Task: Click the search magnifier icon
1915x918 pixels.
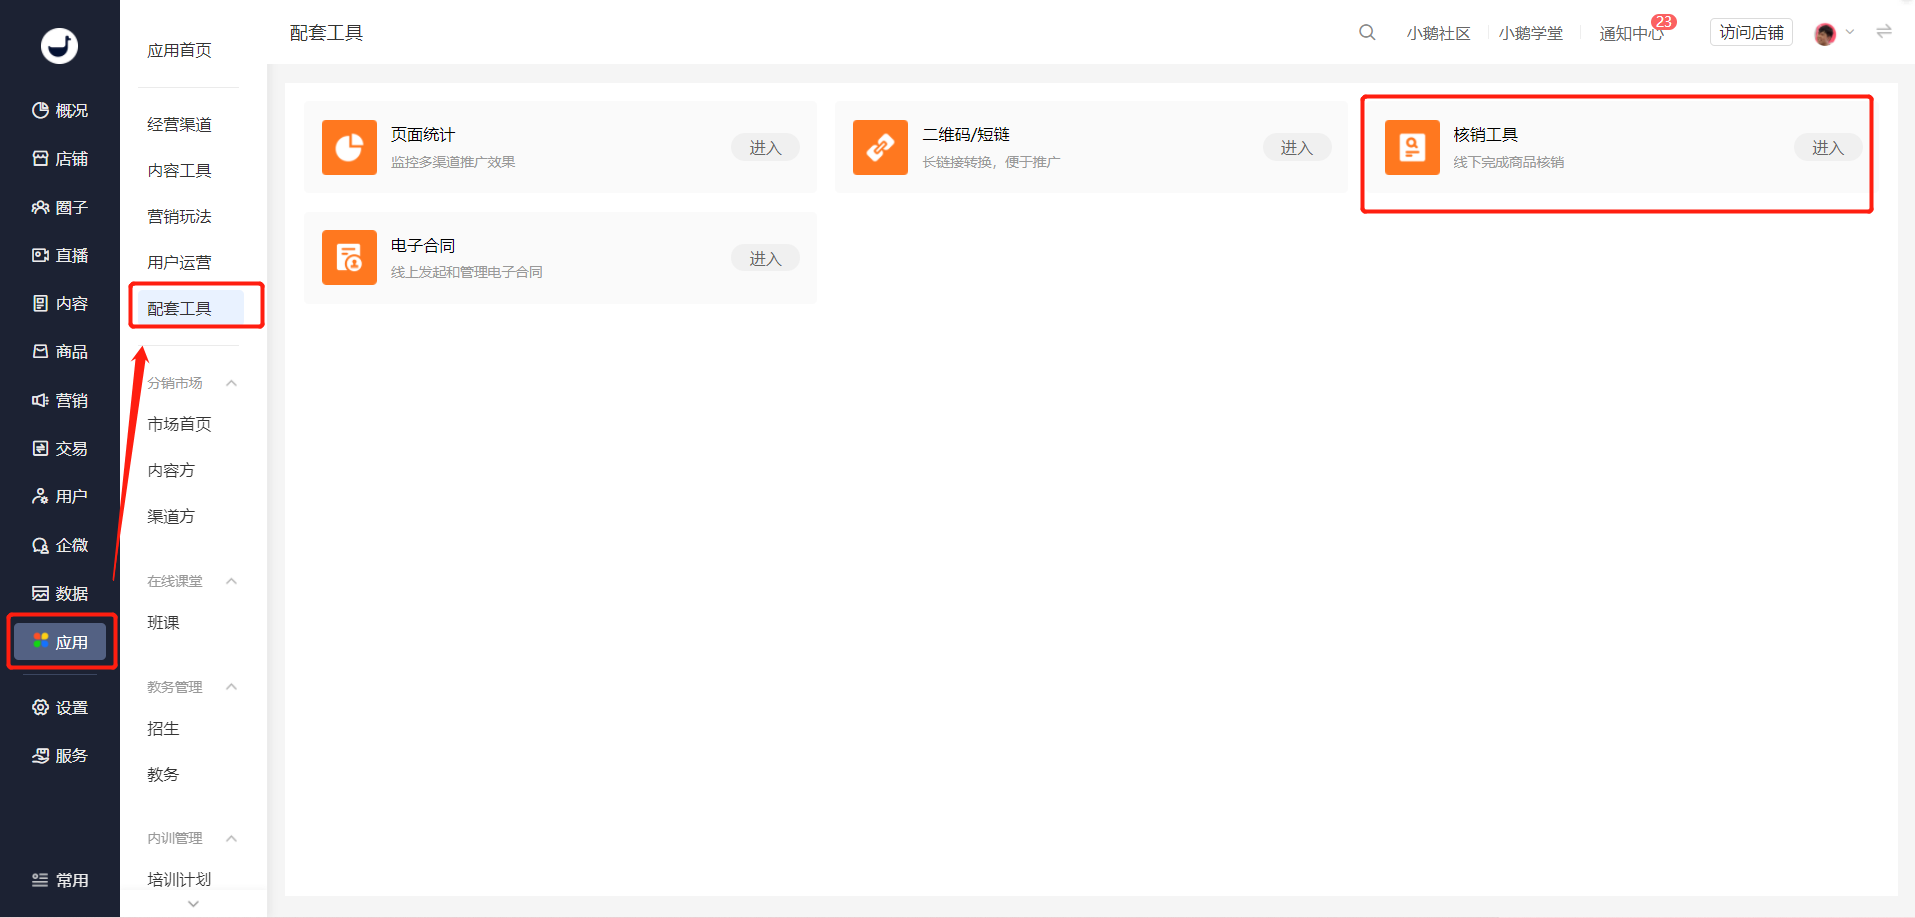Action: point(1367,33)
